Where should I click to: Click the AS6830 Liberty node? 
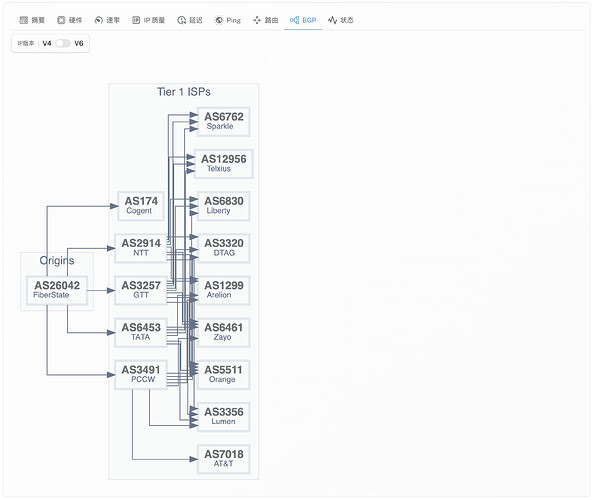pyautogui.click(x=224, y=206)
